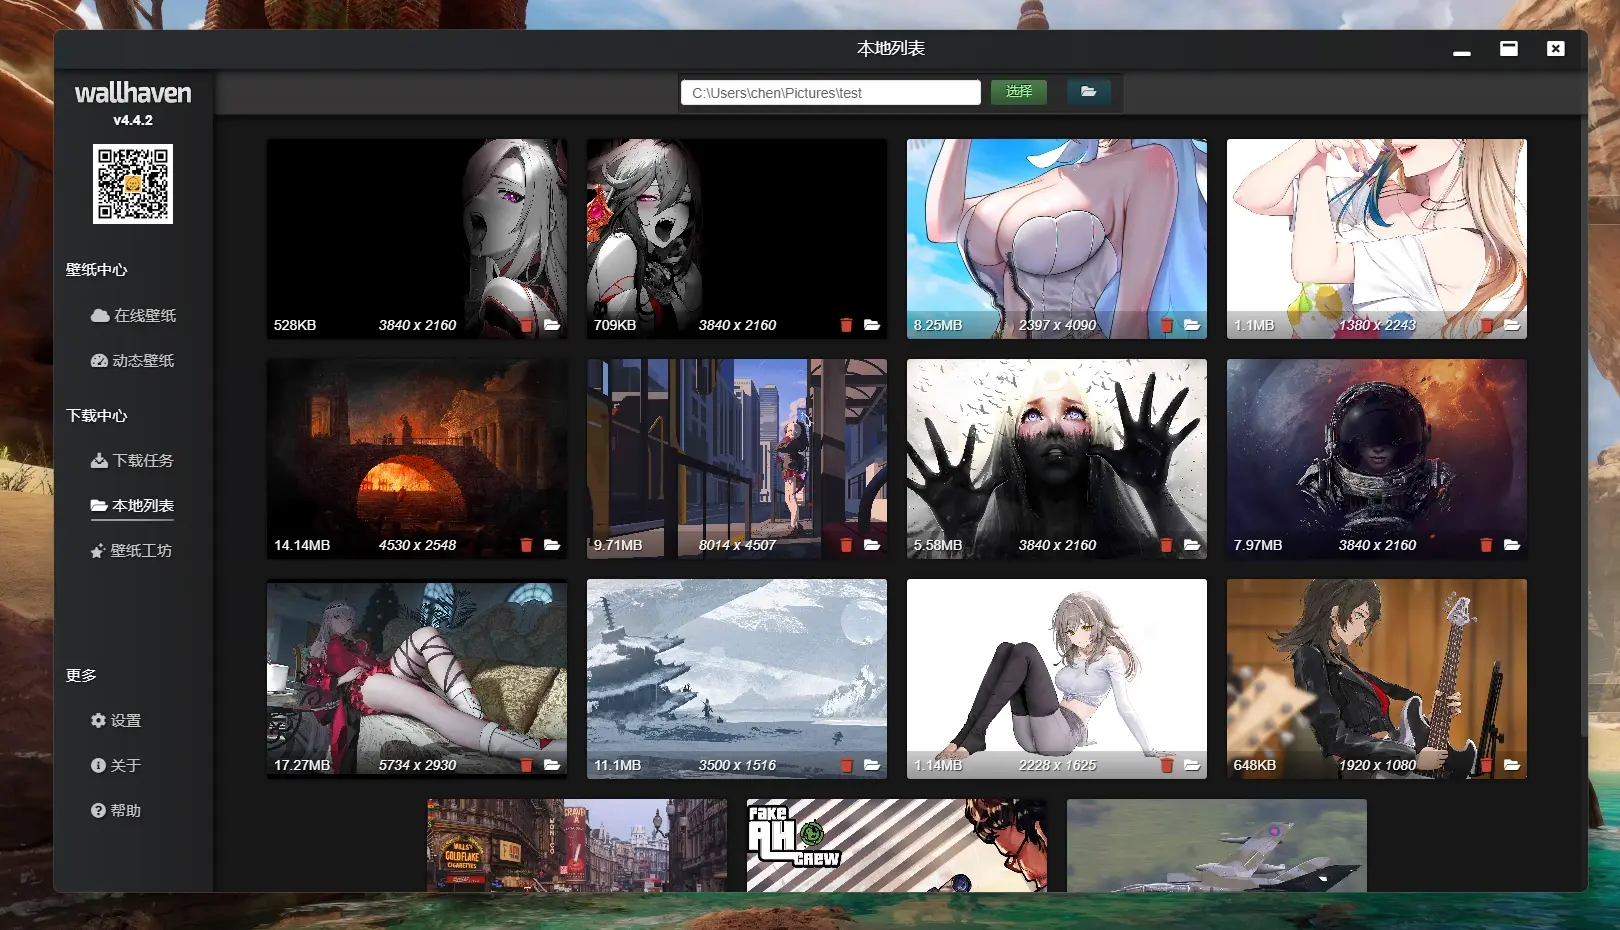The image size is (1620, 930).
Task: Click the folder path input field
Action: point(831,93)
